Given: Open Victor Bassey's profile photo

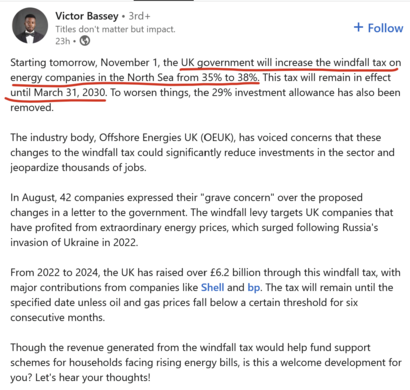Looking at the screenshot, I should pos(30,26).
